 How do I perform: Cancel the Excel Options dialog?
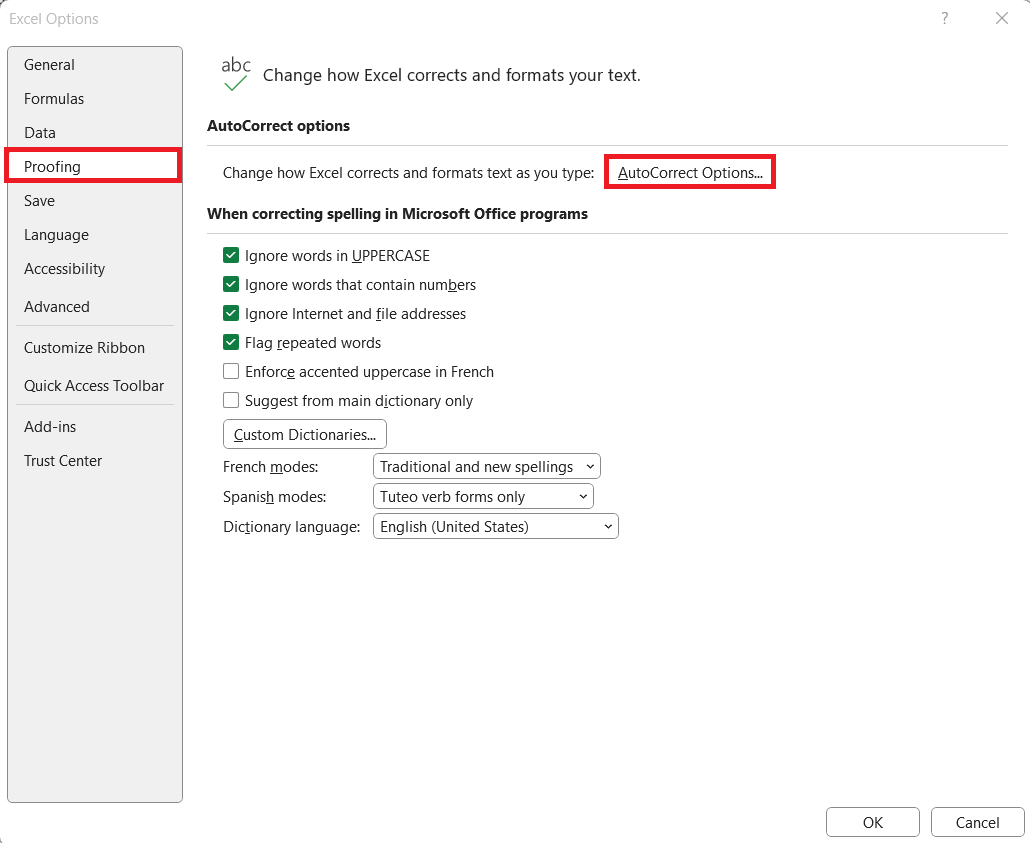[x=977, y=822]
